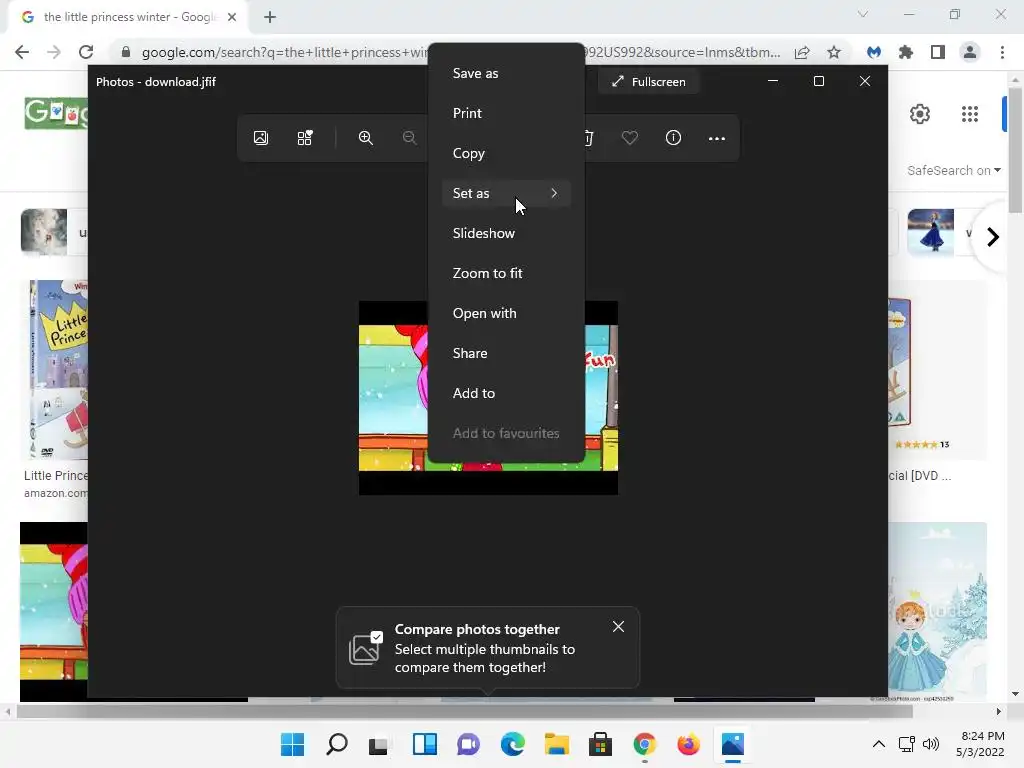Click the Chrome forward arrow
This screenshot has height=768, width=1024.
click(54, 52)
